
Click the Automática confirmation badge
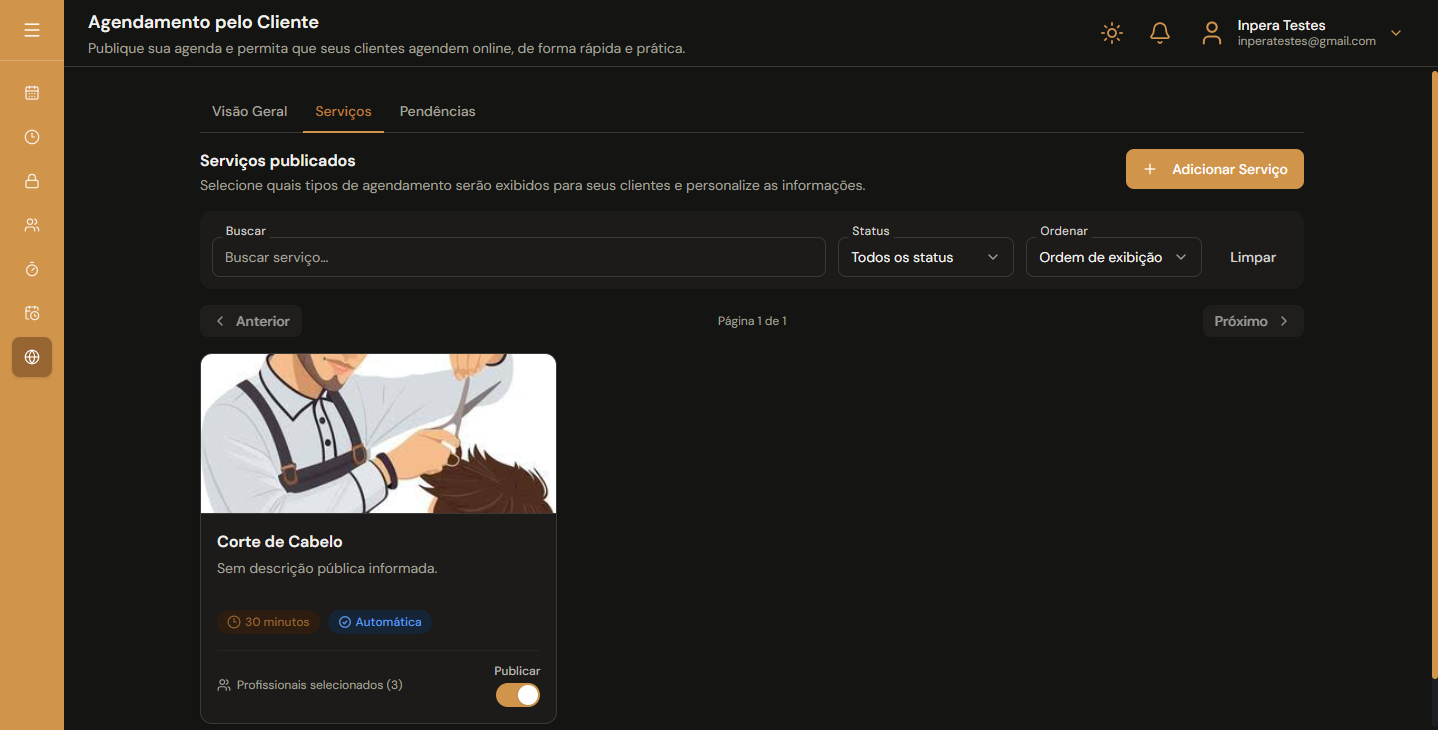(x=380, y=622)
